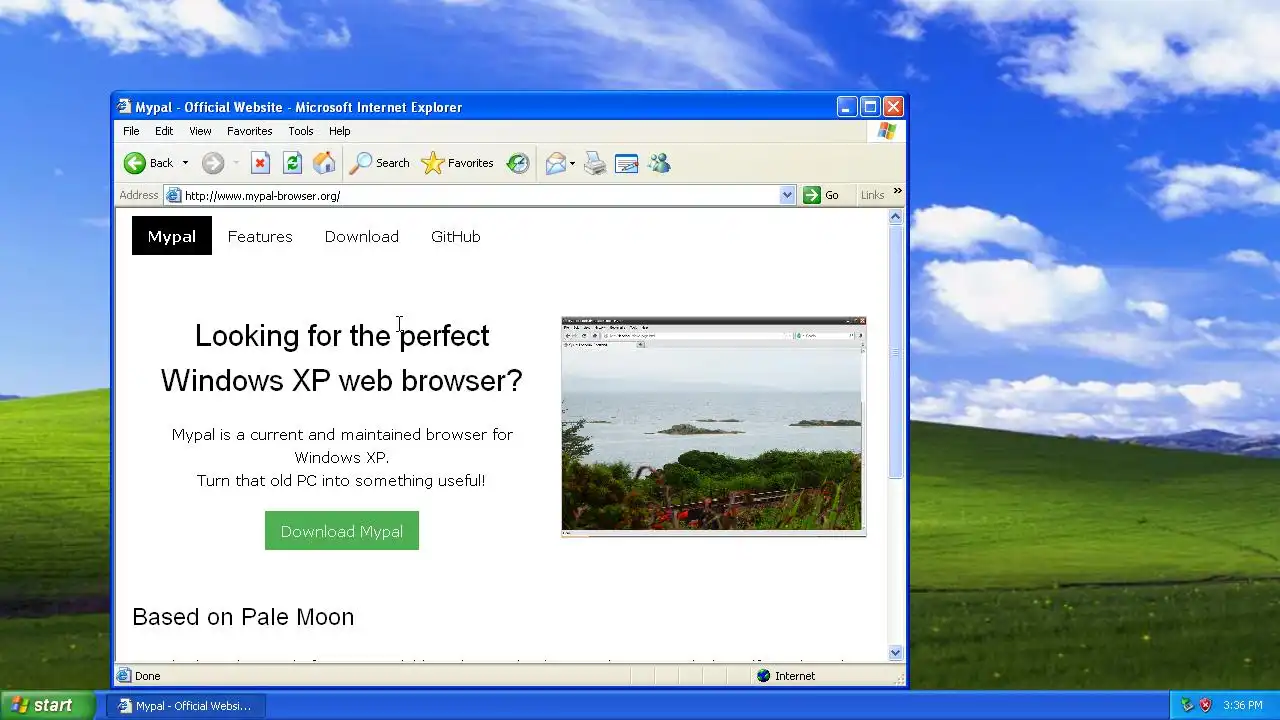
Task: Open the Windows start menu
Action: point(47,705)
